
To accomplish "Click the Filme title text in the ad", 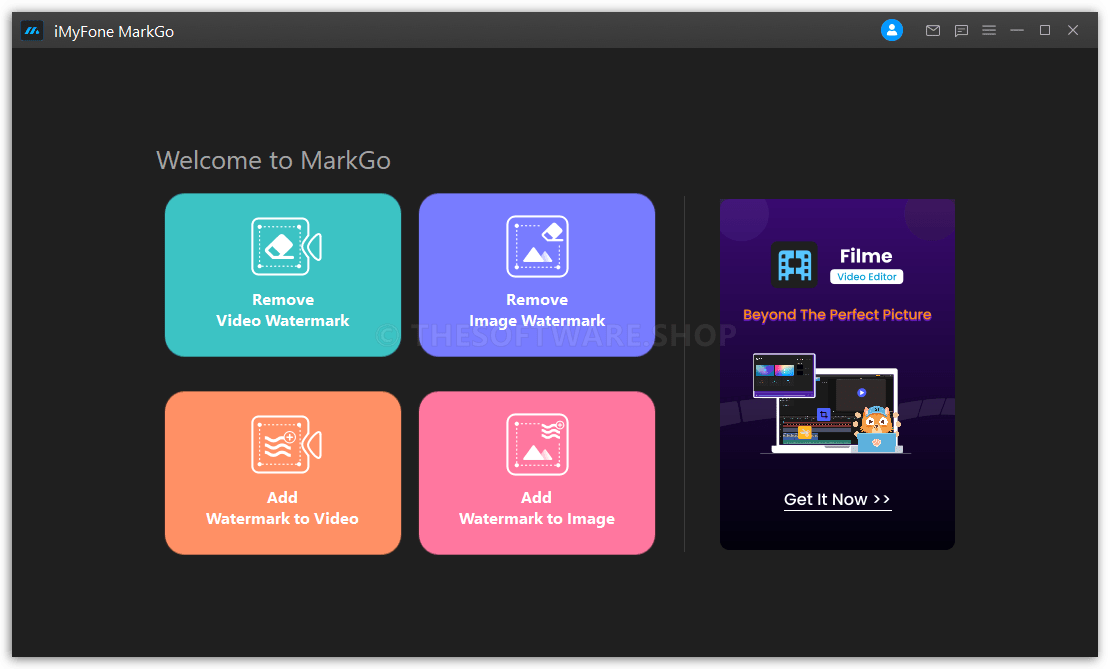I will point(866,256).
